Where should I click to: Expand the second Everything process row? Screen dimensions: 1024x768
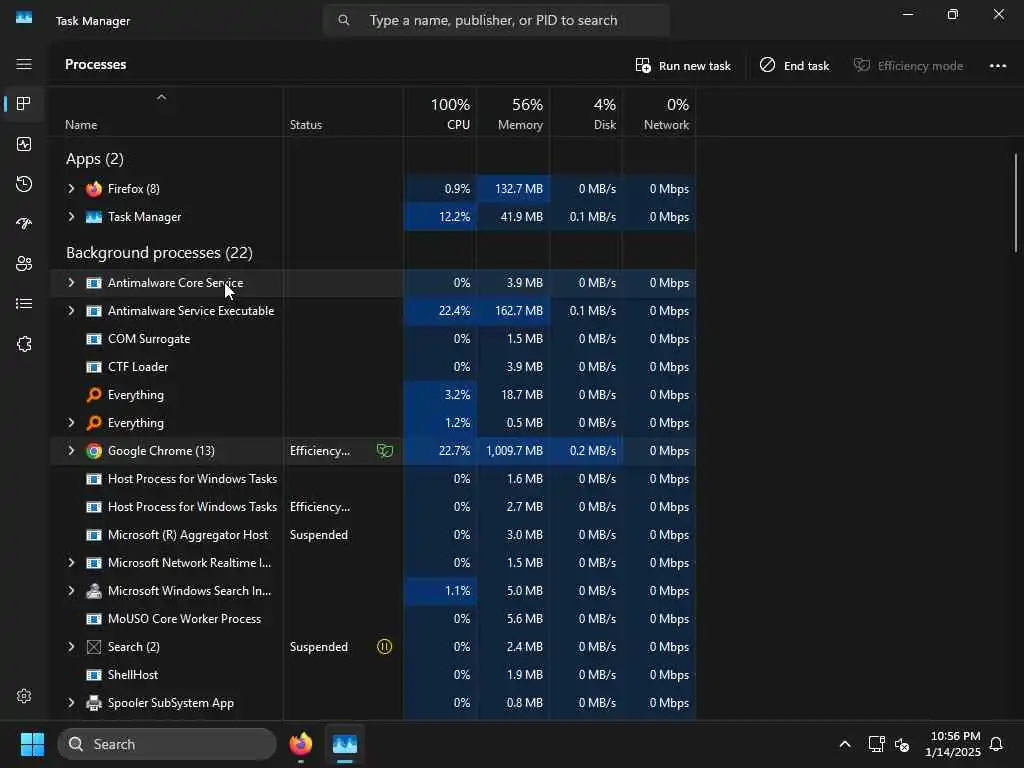click(x=71, y=423)
